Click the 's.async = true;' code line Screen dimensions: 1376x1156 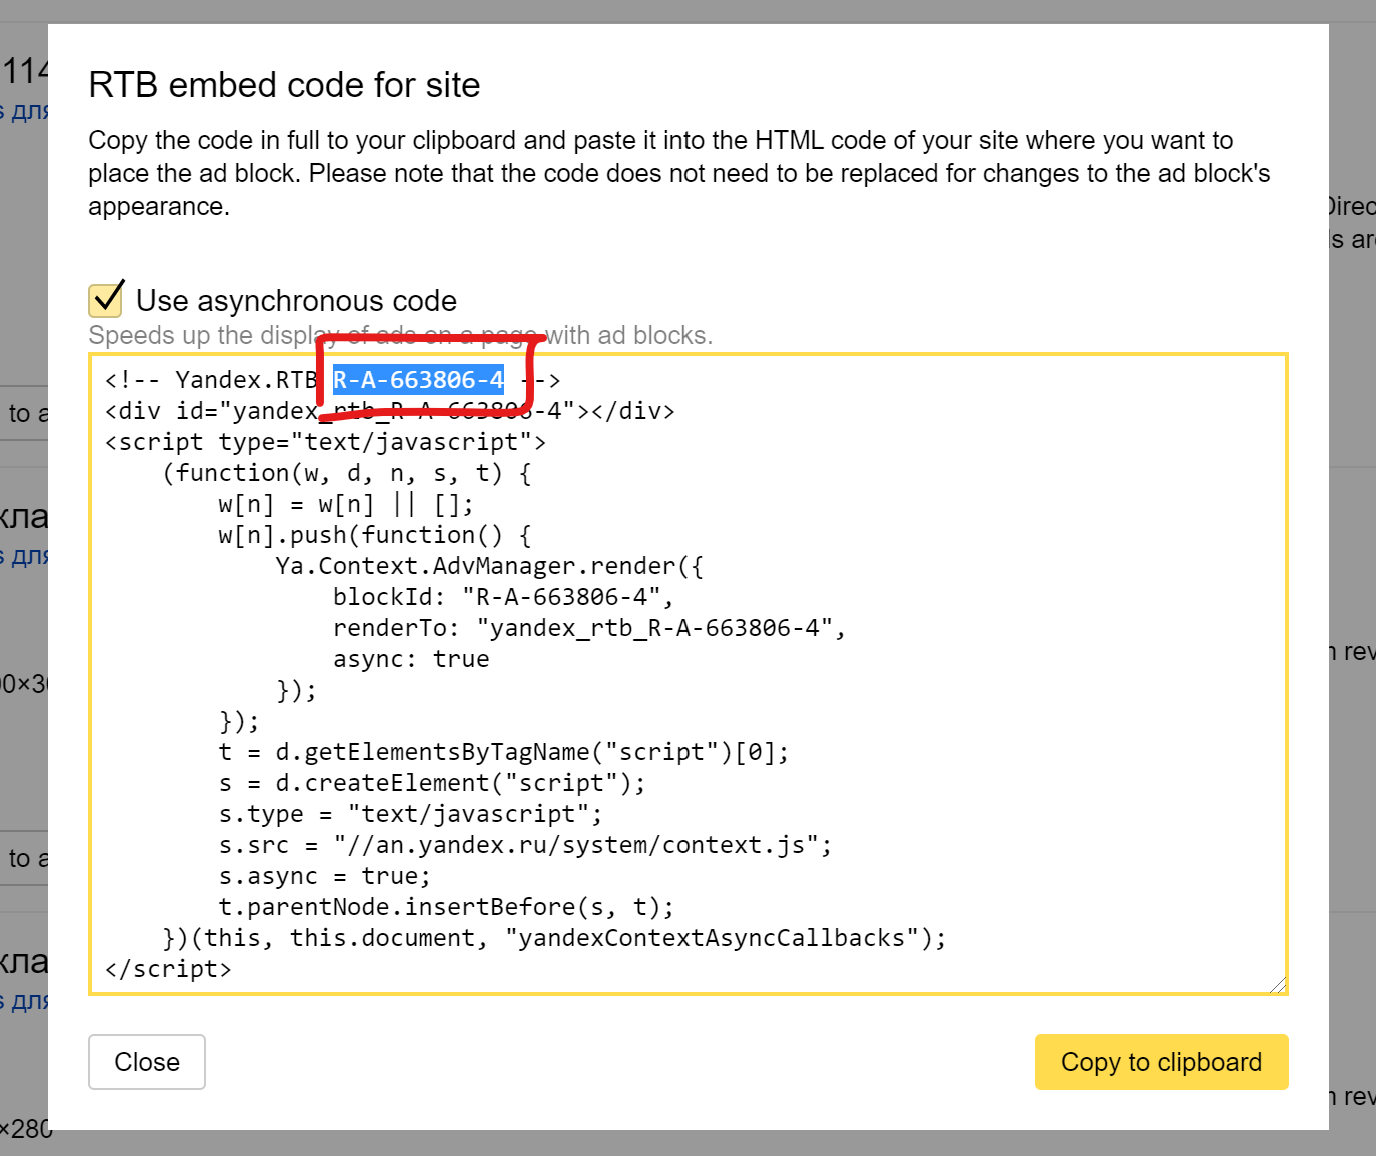click(325, 876)
